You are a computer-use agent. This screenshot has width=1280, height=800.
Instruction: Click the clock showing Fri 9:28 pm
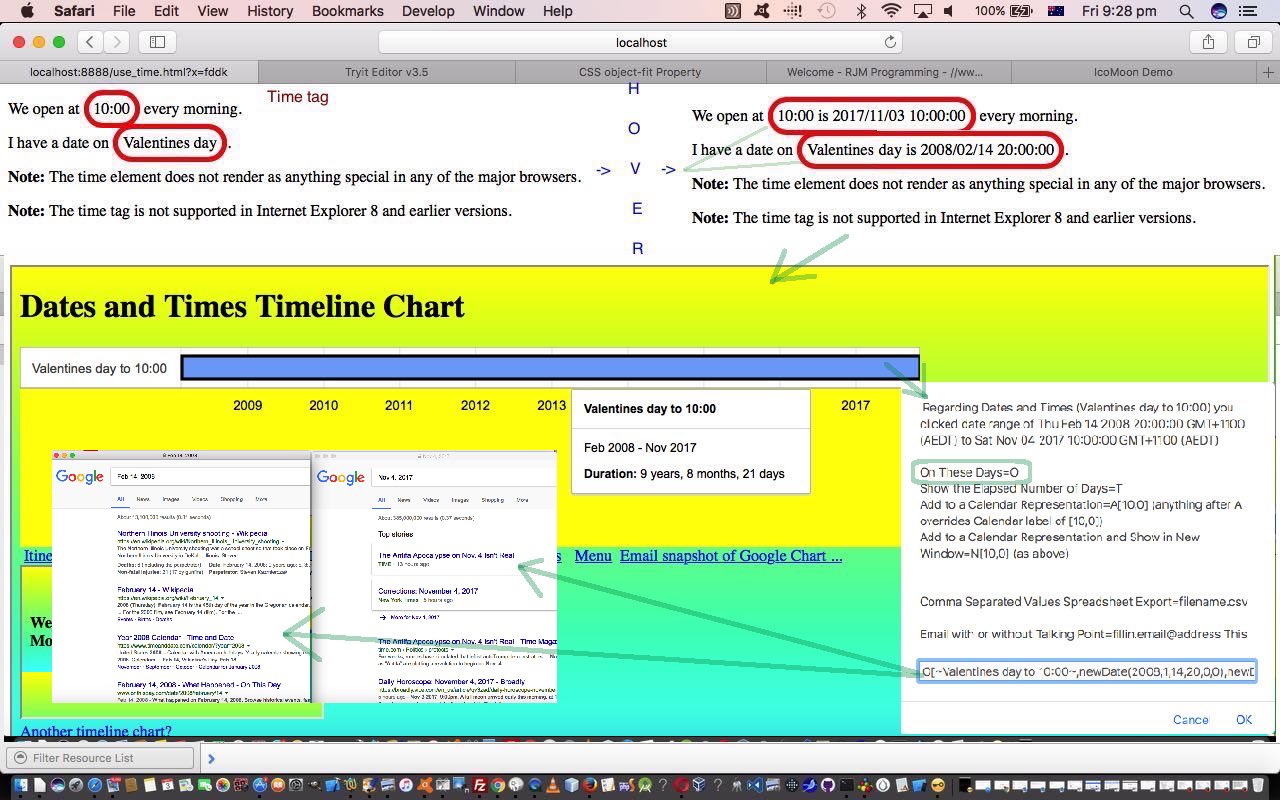click(1119, 11)
